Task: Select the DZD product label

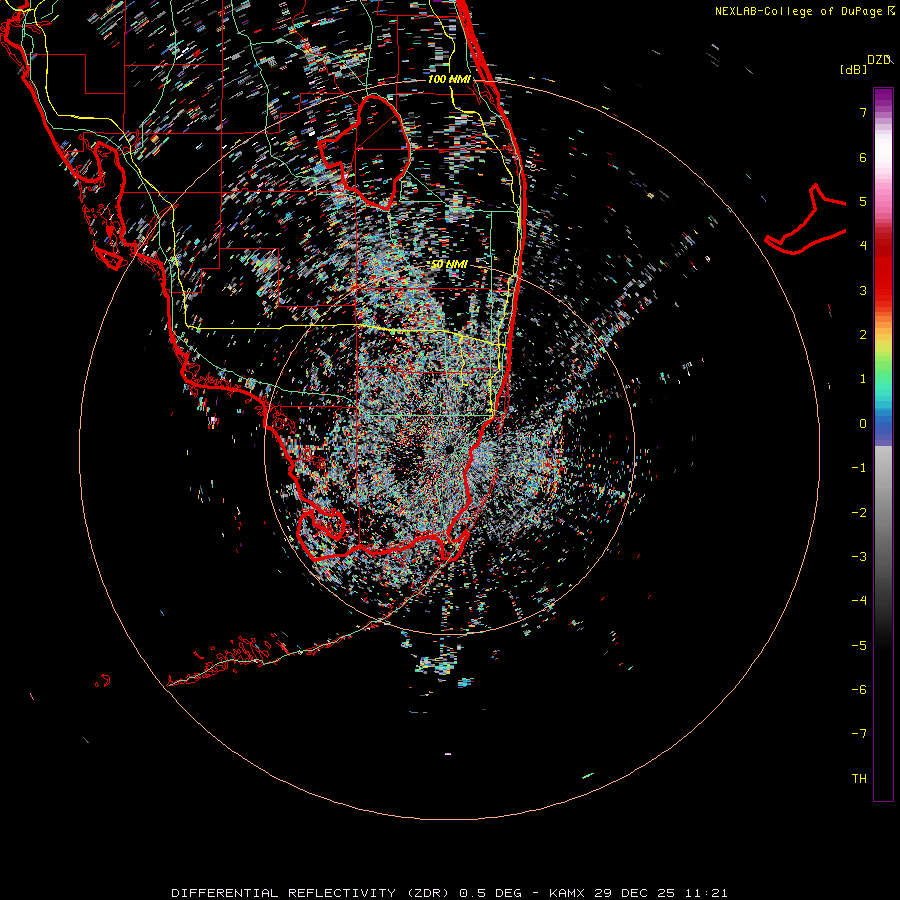Action: coord(878,60)
